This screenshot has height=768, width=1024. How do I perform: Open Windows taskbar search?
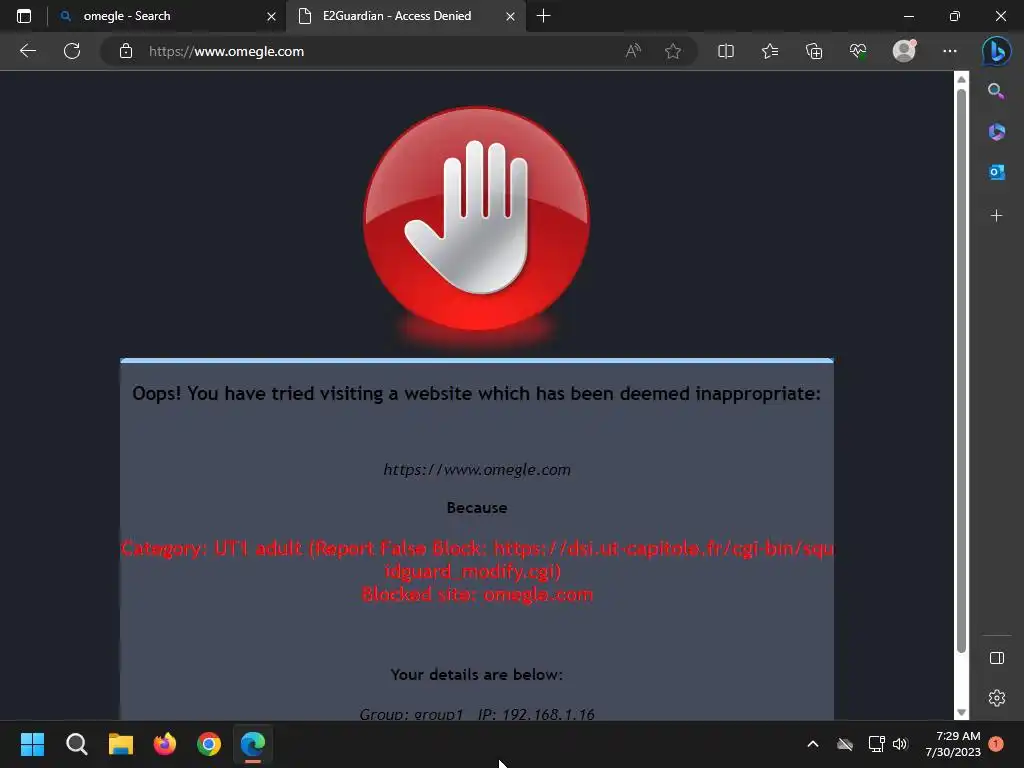pyautogui.click(x=76, y=744)
